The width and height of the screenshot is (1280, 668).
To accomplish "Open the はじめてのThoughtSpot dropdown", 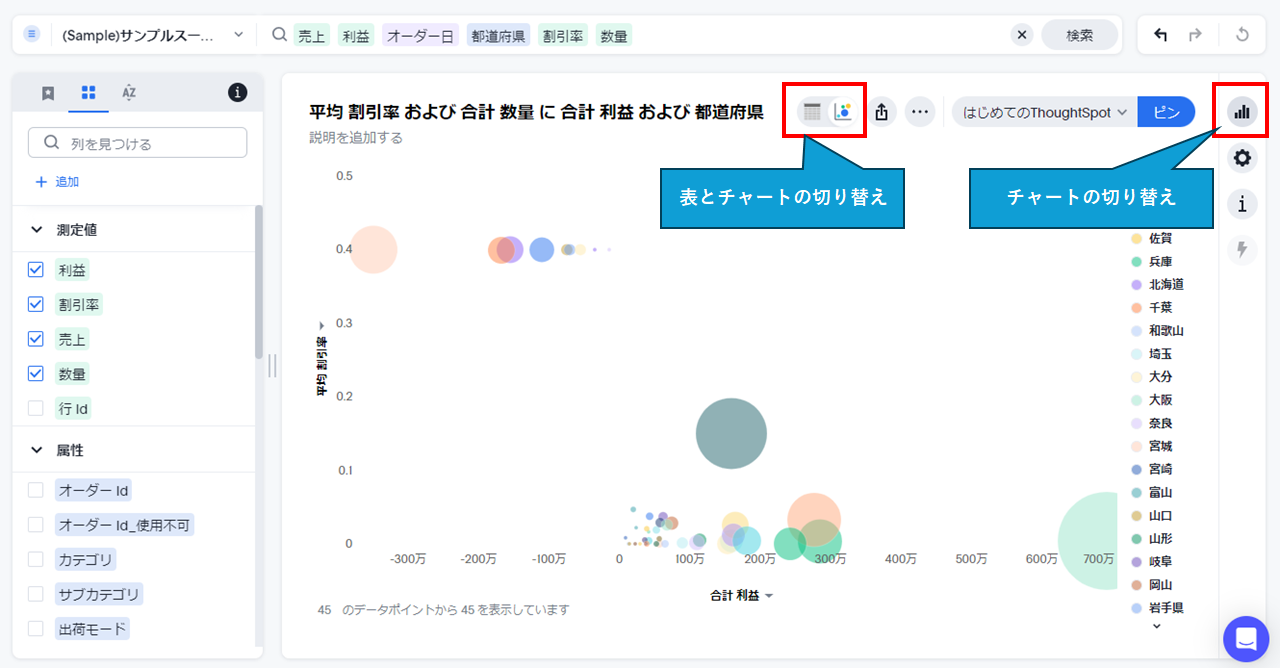I will (1044, 112).
